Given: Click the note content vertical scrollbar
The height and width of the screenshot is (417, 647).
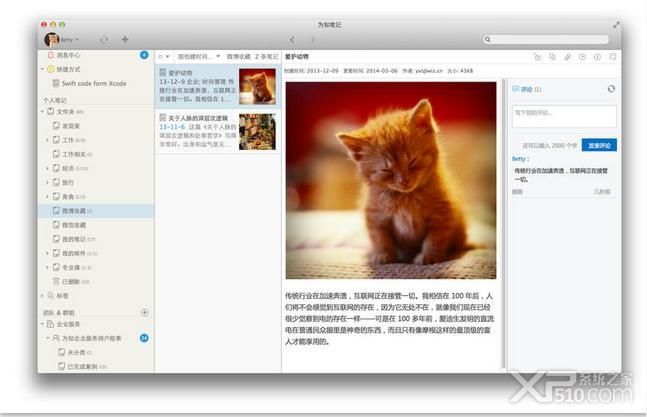Looking at the screenshot, I should (503, 223).
